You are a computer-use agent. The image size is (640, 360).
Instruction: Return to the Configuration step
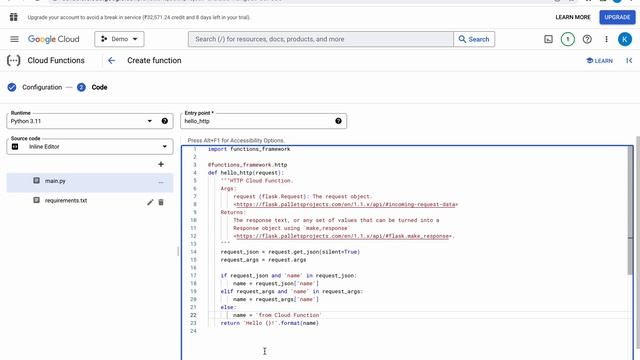[42, 87]
